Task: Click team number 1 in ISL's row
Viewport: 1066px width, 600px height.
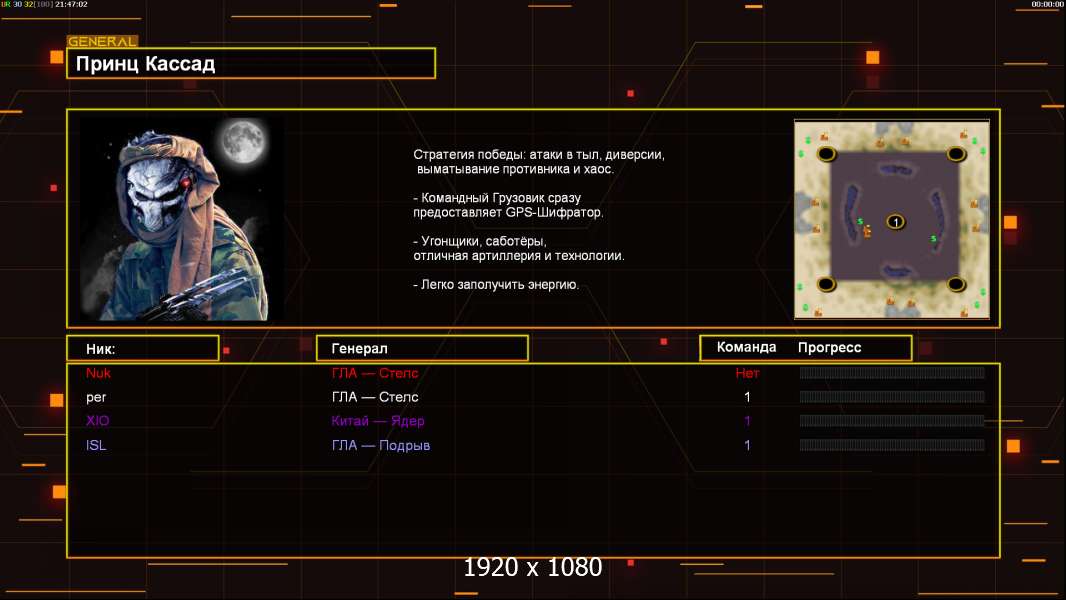Action: (747, 445)
